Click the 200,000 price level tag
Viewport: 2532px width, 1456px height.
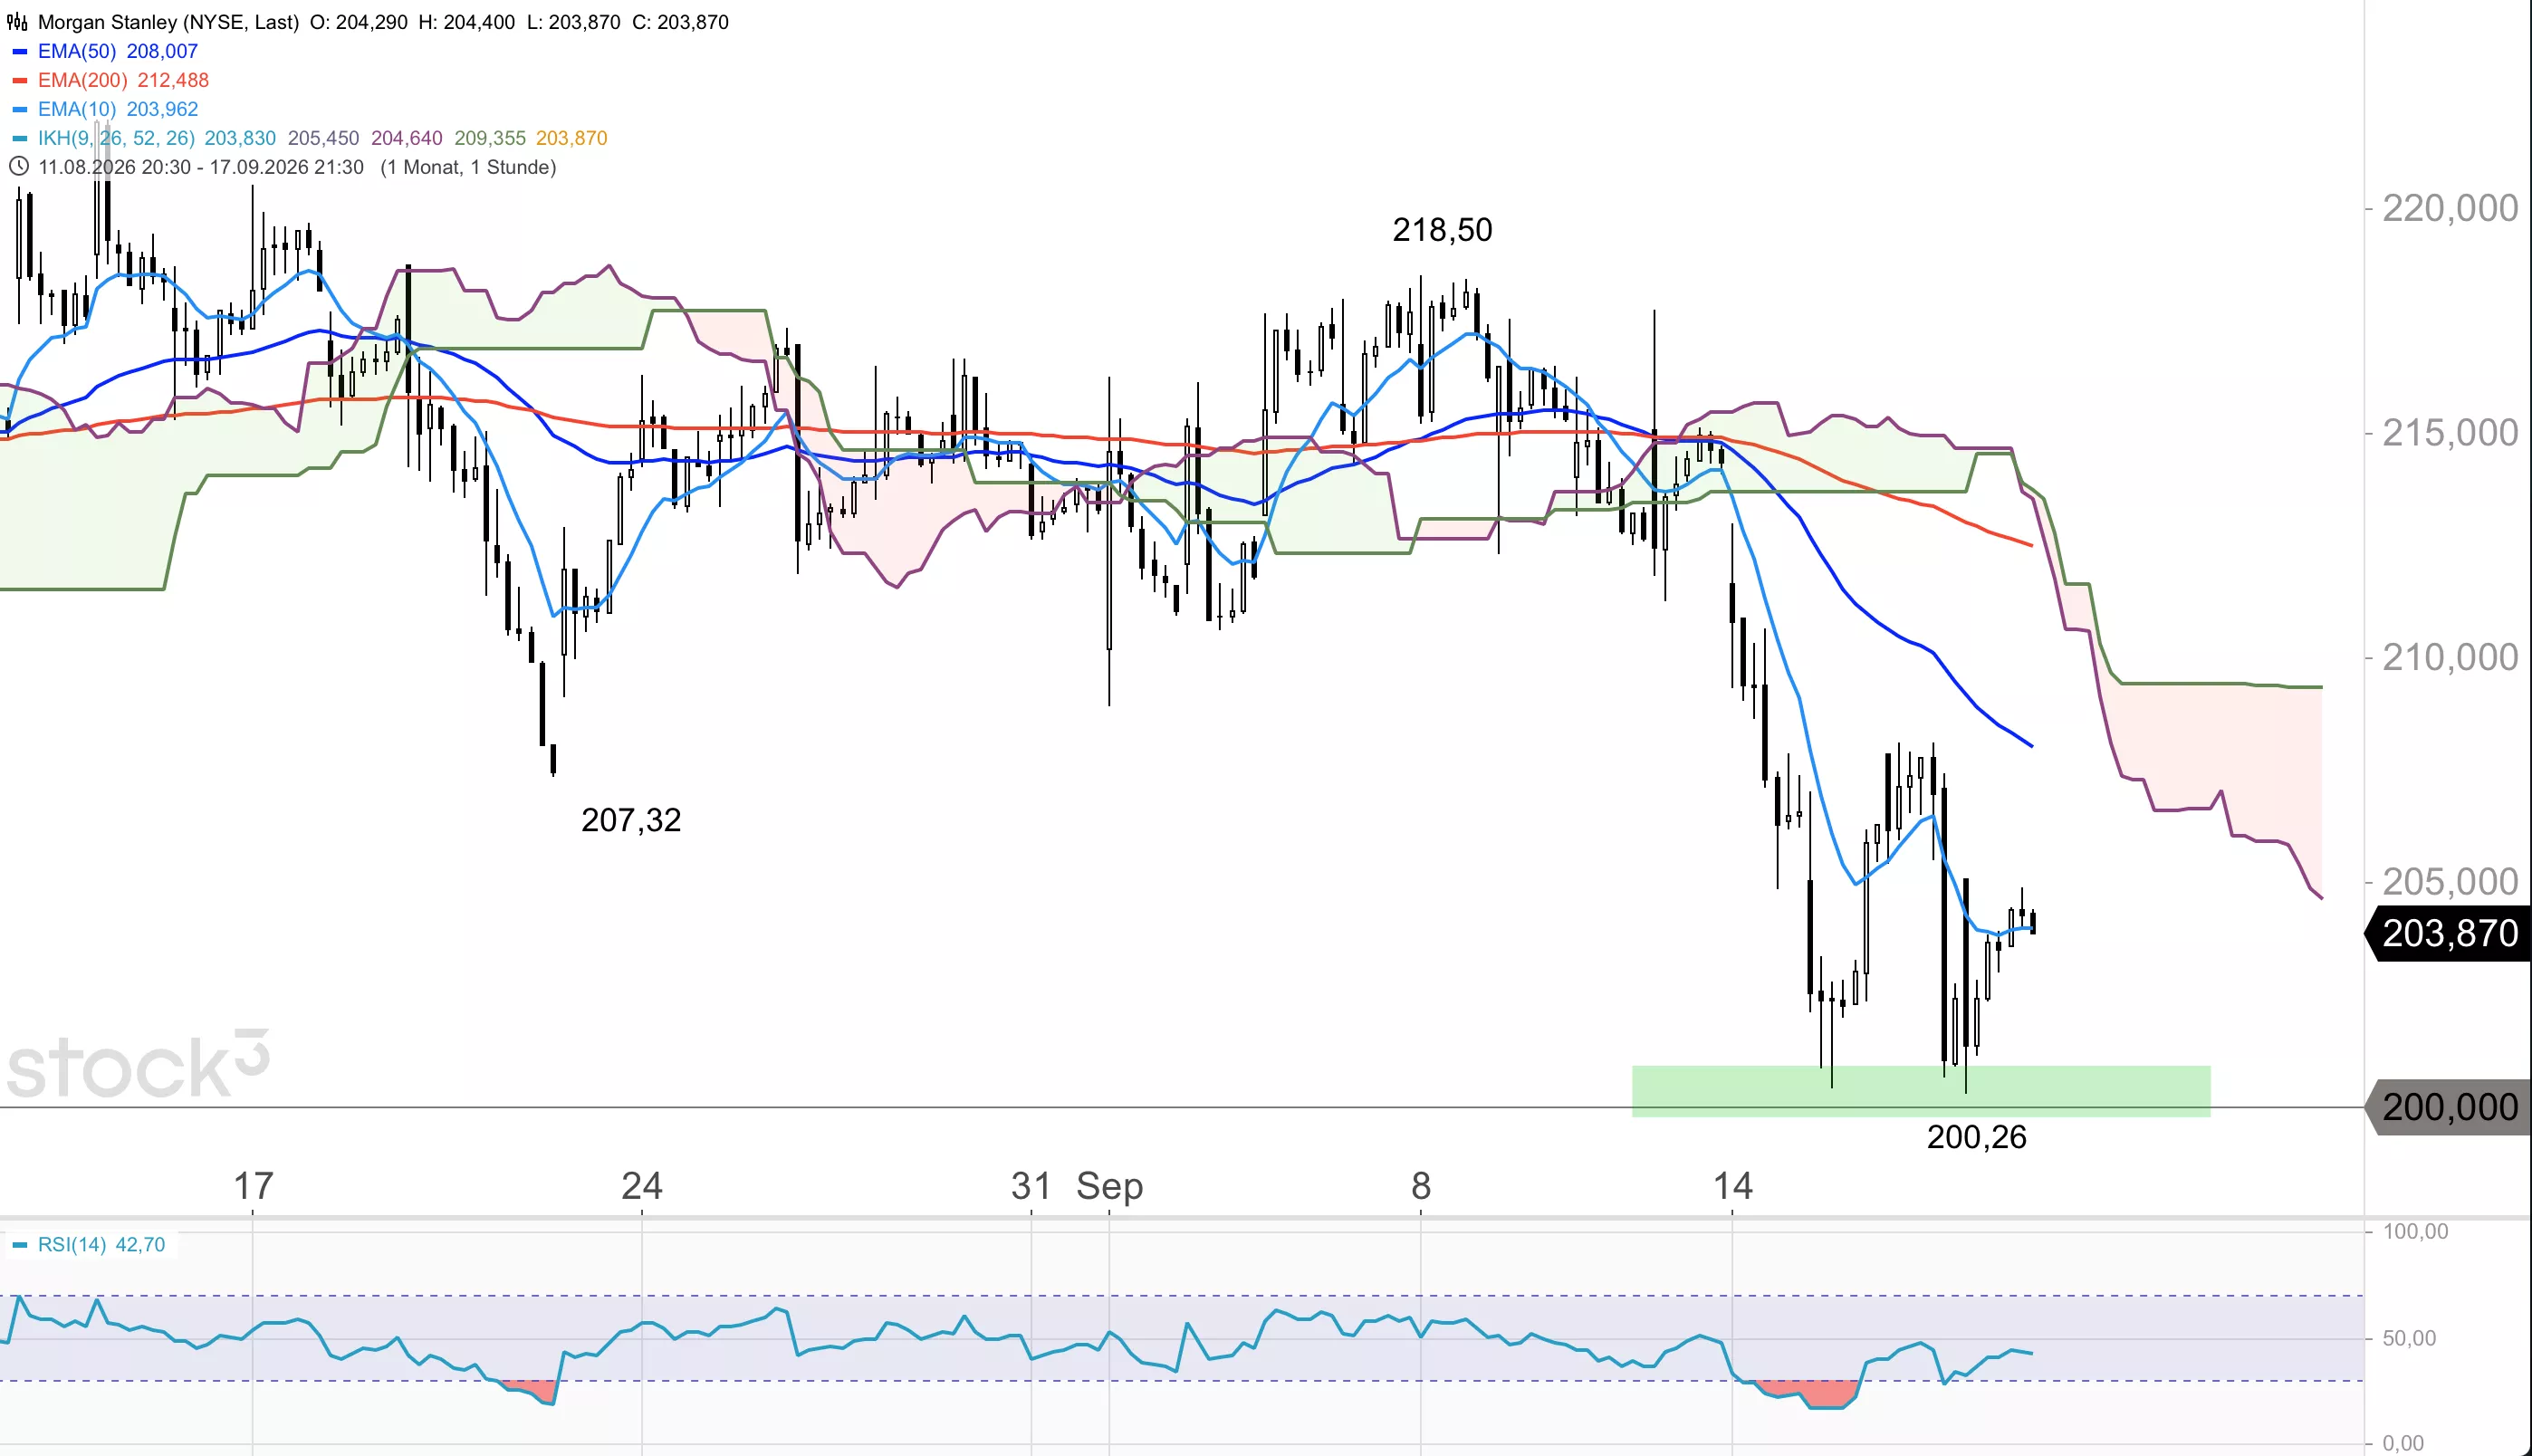pos(2448,1107)
